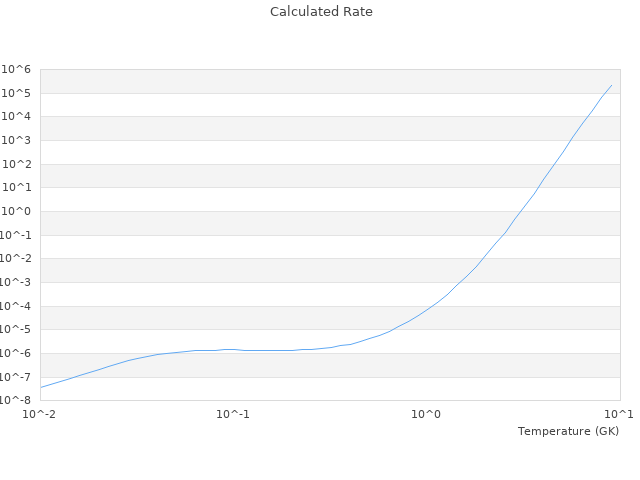Click the 10^-4 y-axis tick label

(x=15, y=306)
